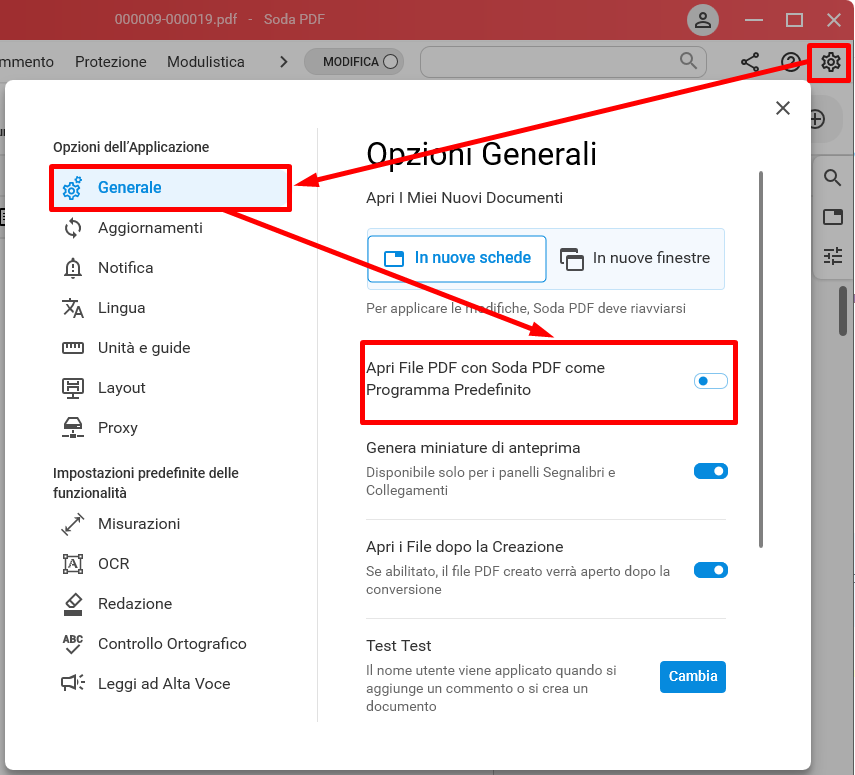Screen dimensions: 855x775
Task: Click the Misurazioni measure arrow icon
Action: [x=73, y=524]
